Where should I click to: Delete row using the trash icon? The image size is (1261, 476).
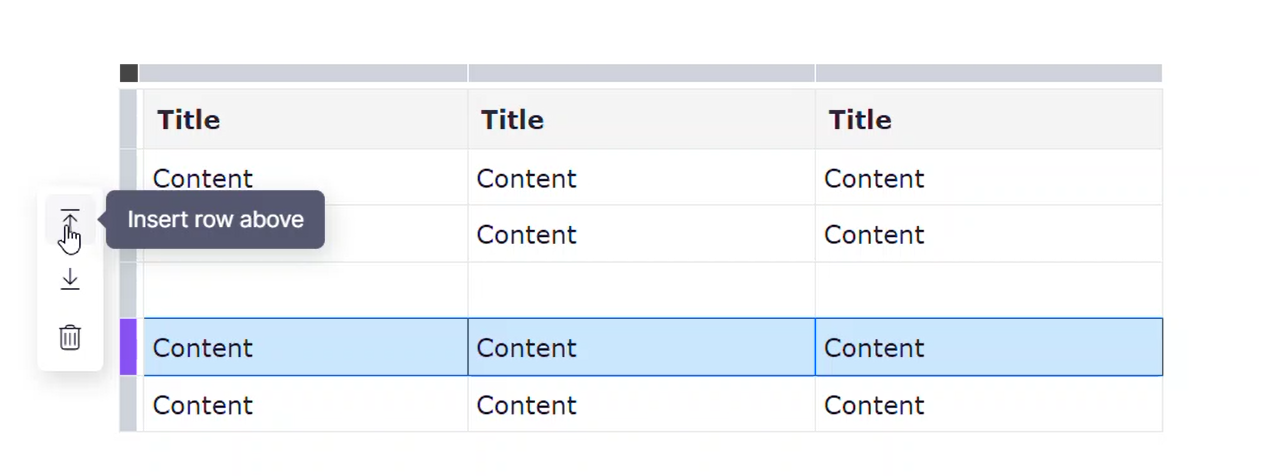tap(70, 337)
